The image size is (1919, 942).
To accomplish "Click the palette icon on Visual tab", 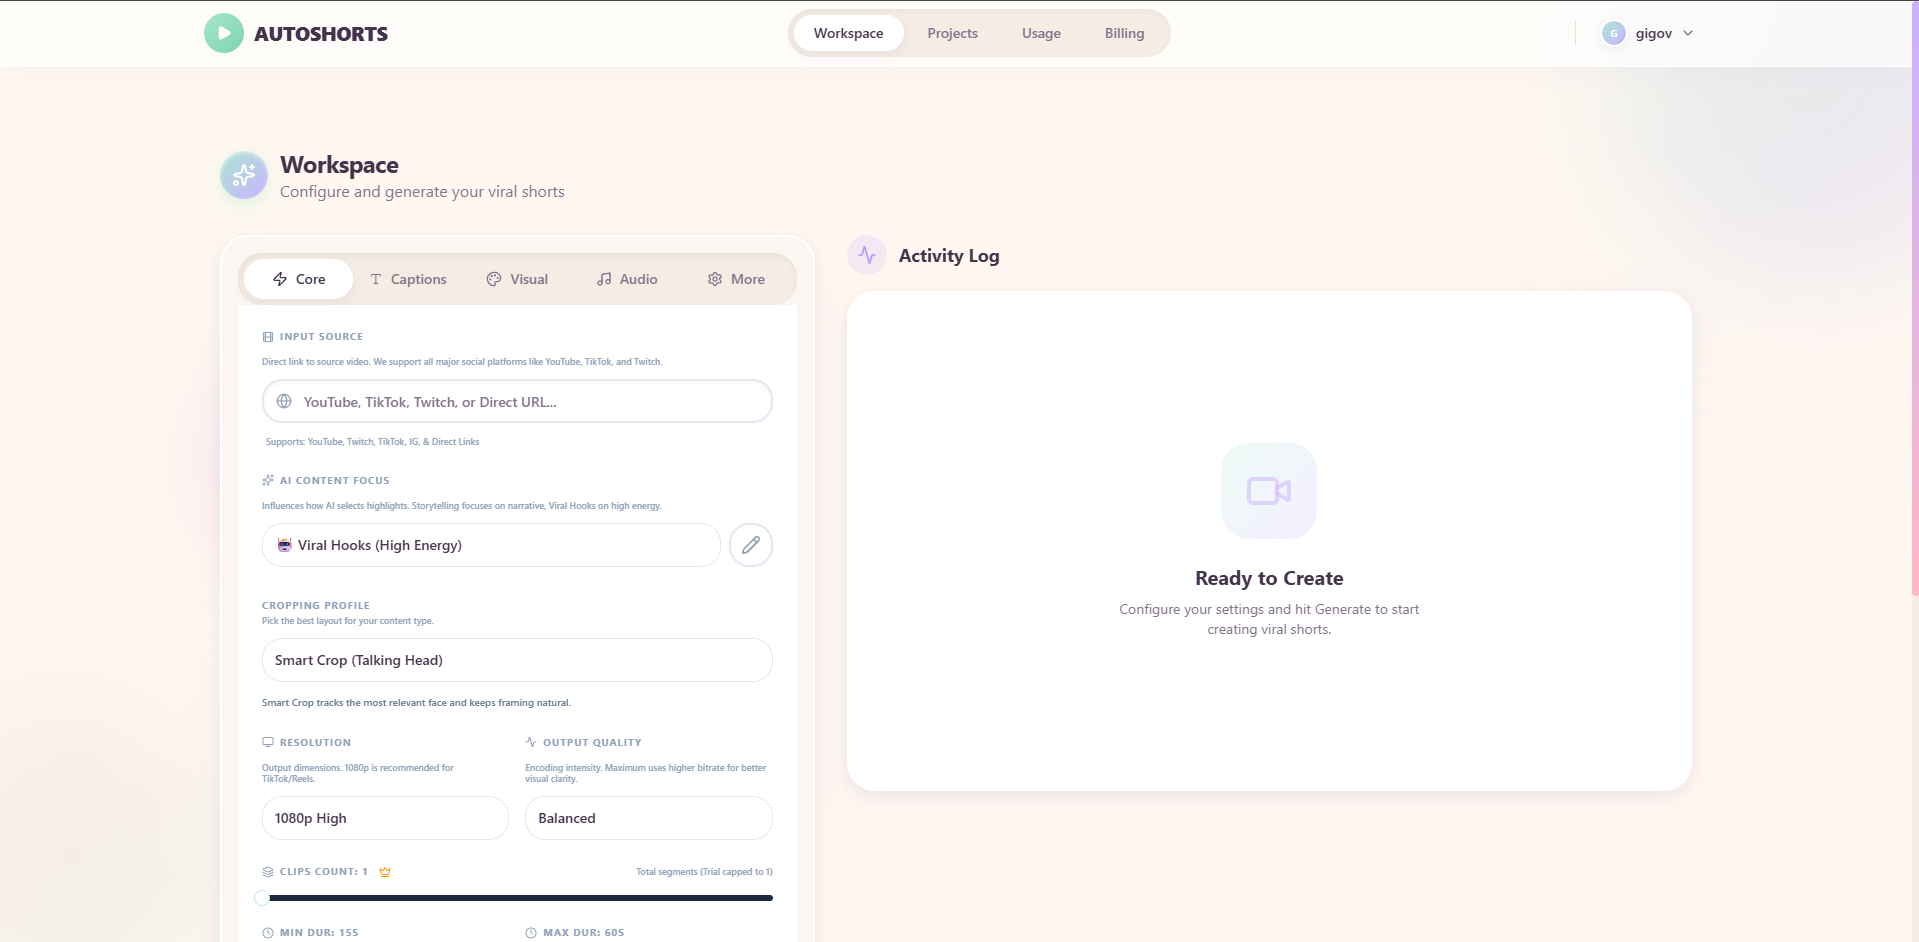I will click(x=494, y=279).
